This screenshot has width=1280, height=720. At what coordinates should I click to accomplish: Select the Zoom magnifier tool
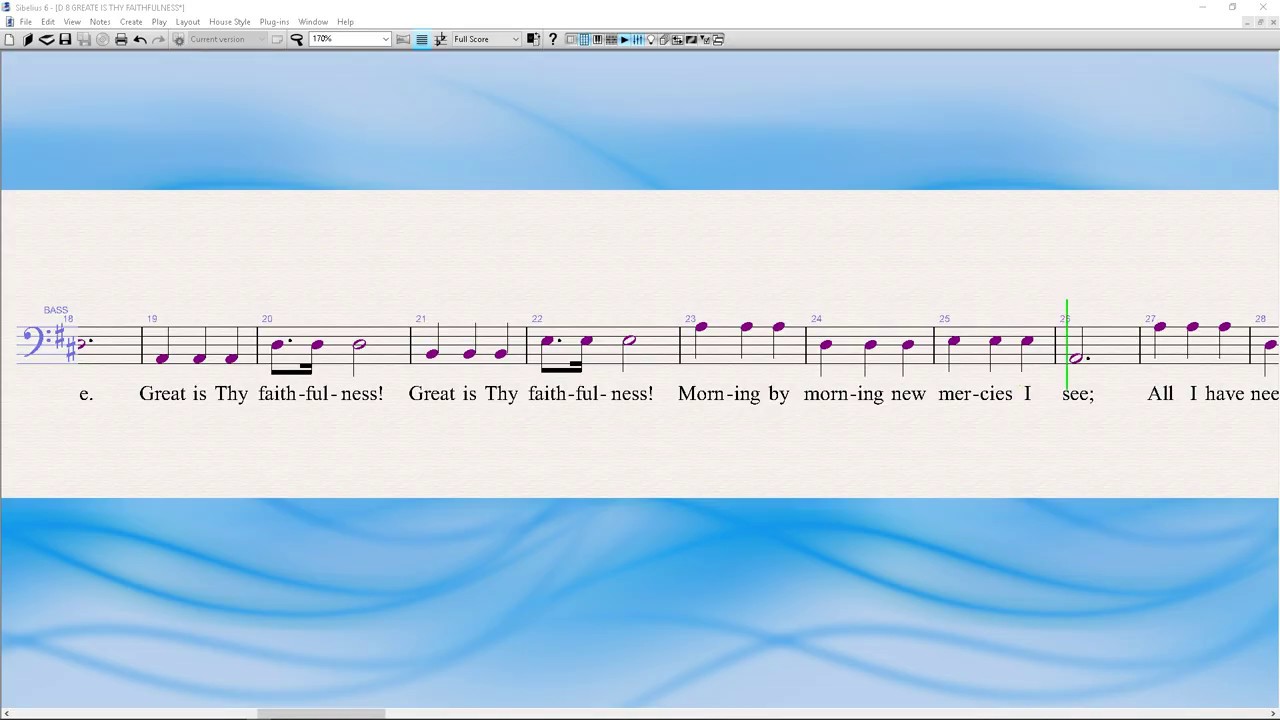[x=297, y=39]
